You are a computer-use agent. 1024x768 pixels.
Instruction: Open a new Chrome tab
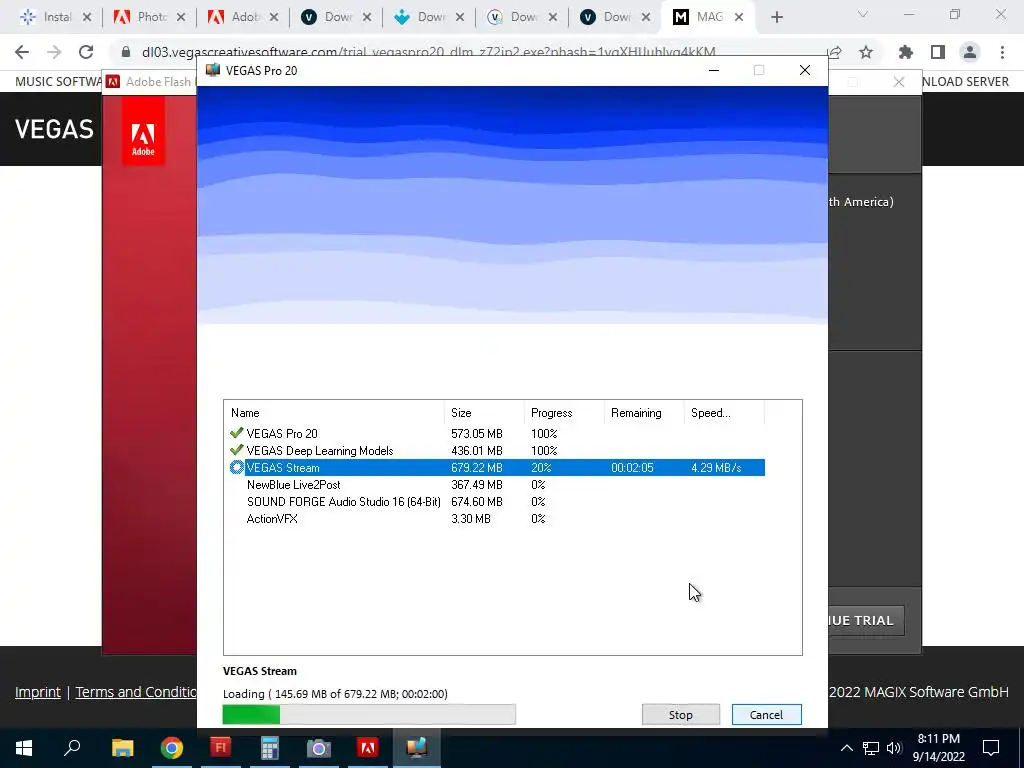click(776, 18)
